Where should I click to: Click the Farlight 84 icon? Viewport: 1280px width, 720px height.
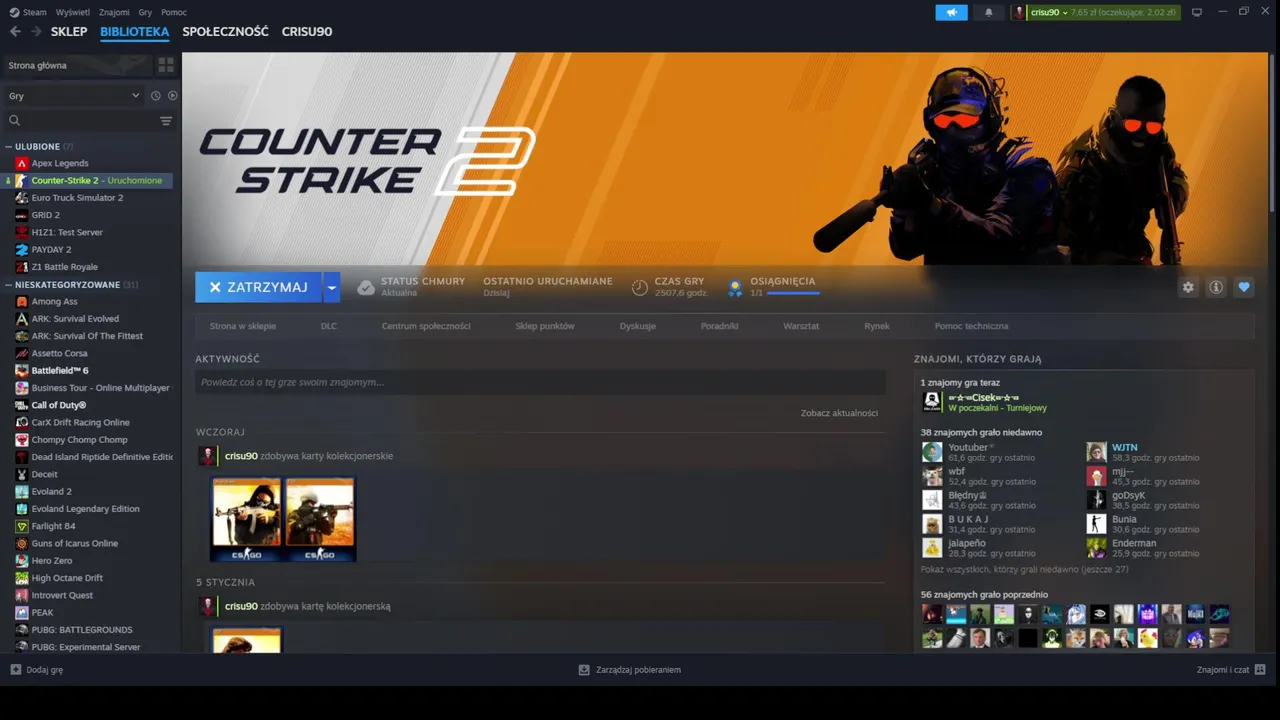(x=22, y=526)
